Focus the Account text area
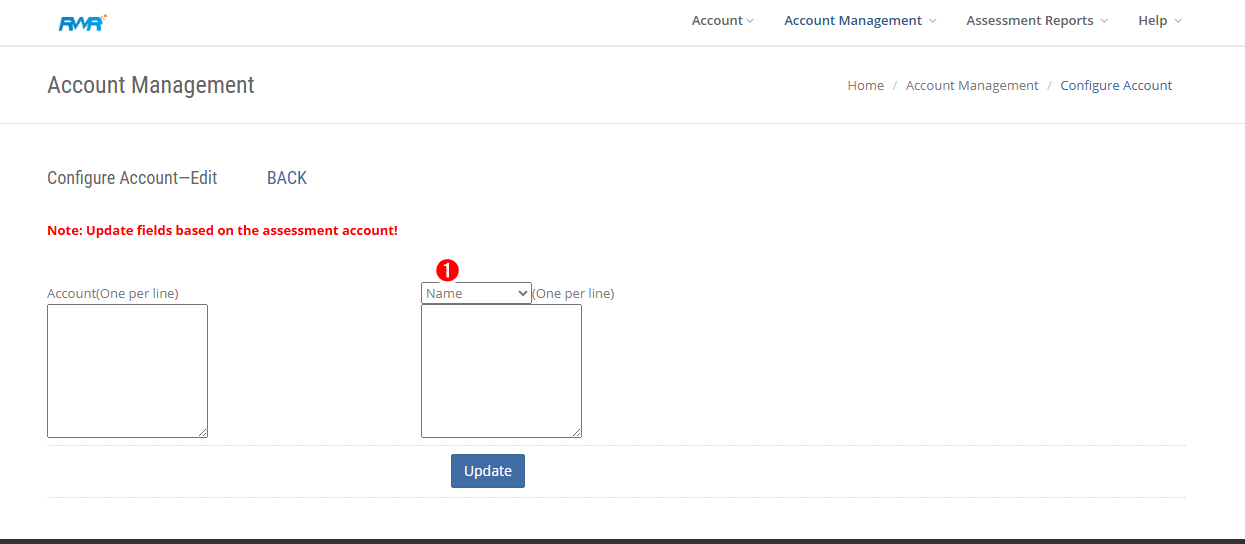The image size is (1245, 544). coord(127,370)
